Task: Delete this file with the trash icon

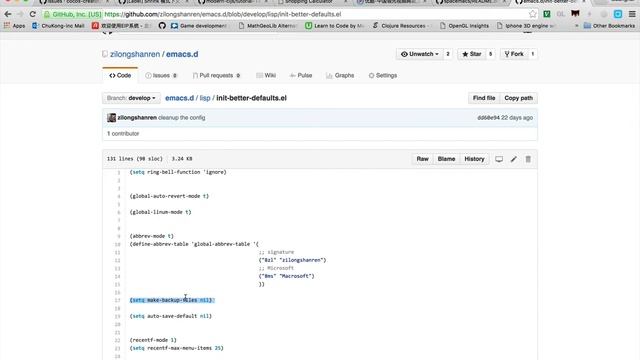Action: pyautogui.click(x=528, y=159)
